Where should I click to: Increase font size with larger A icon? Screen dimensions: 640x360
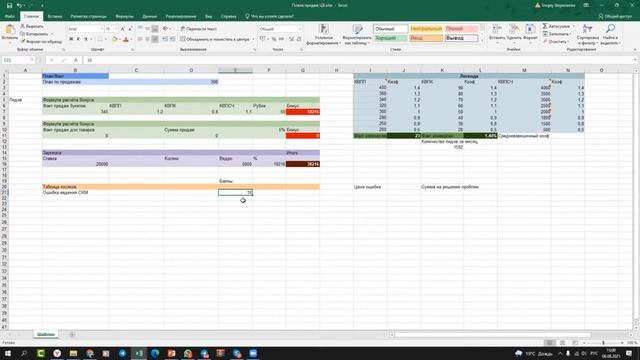click(122, 29)
